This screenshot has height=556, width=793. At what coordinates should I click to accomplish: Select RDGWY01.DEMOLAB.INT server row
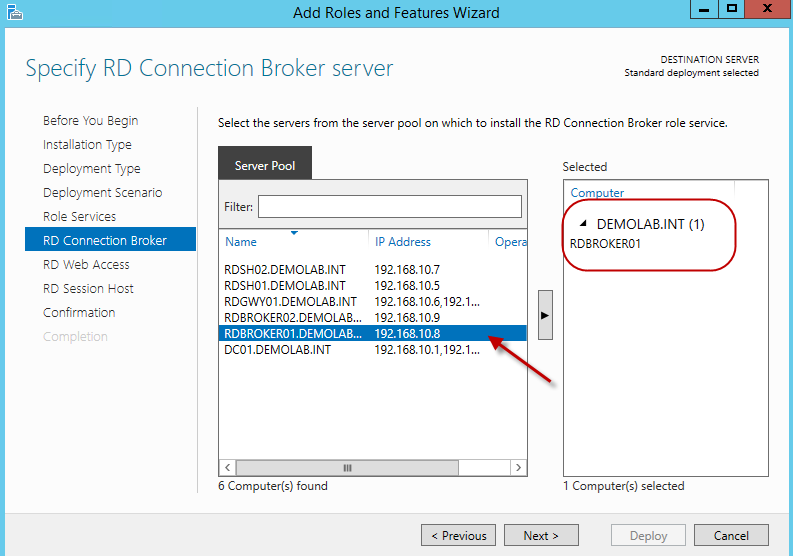[x=290, y=302]
